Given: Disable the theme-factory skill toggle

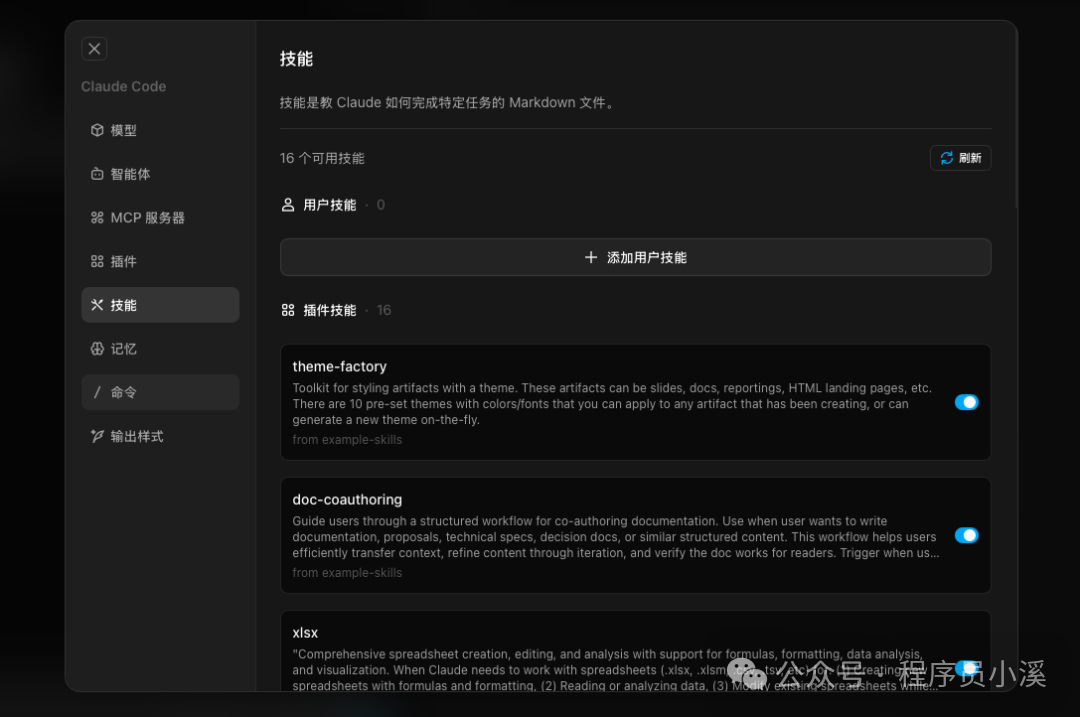Looking at the screenshot, I should coord(966,401).
